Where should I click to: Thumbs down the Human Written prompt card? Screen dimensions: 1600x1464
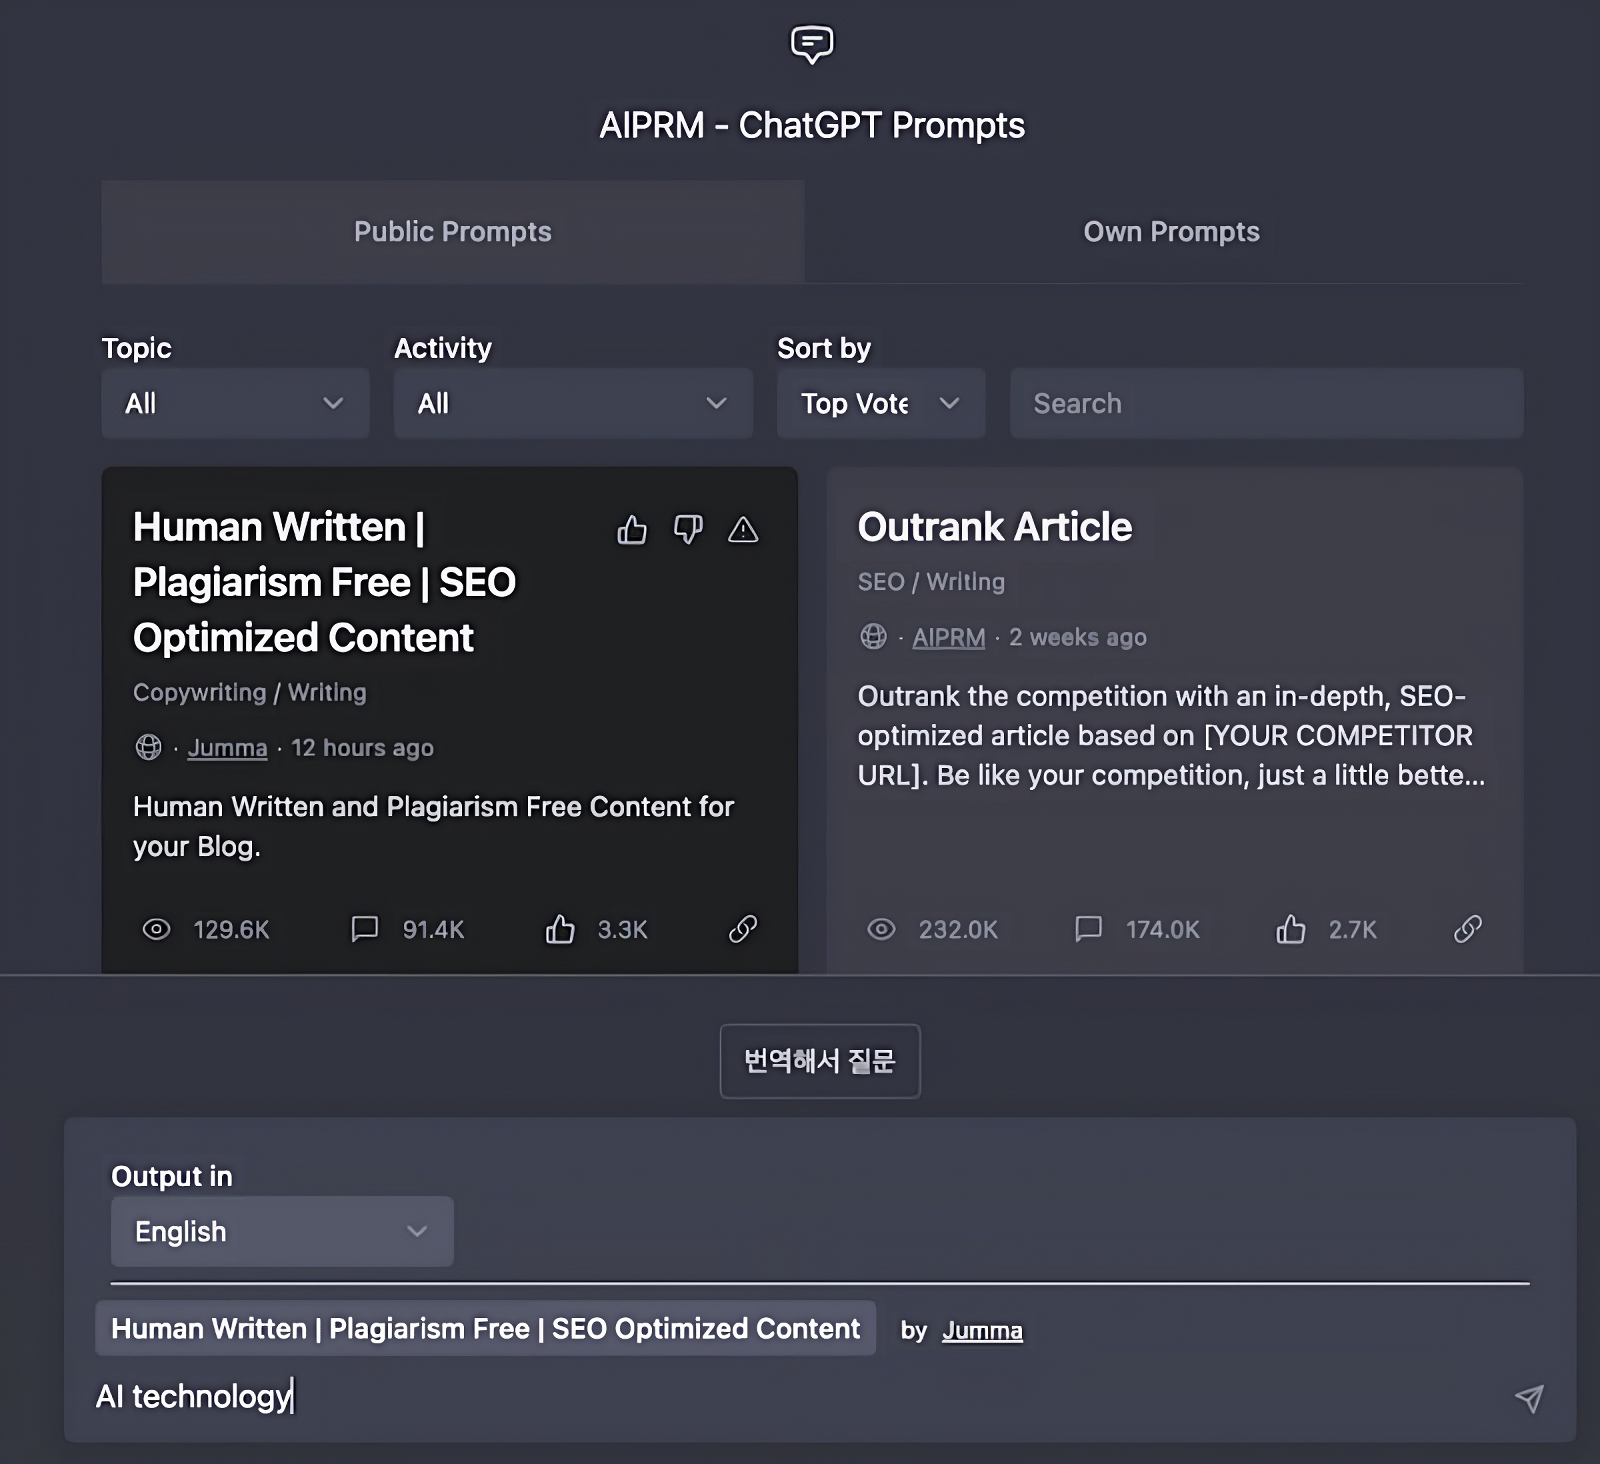(688, 529)
